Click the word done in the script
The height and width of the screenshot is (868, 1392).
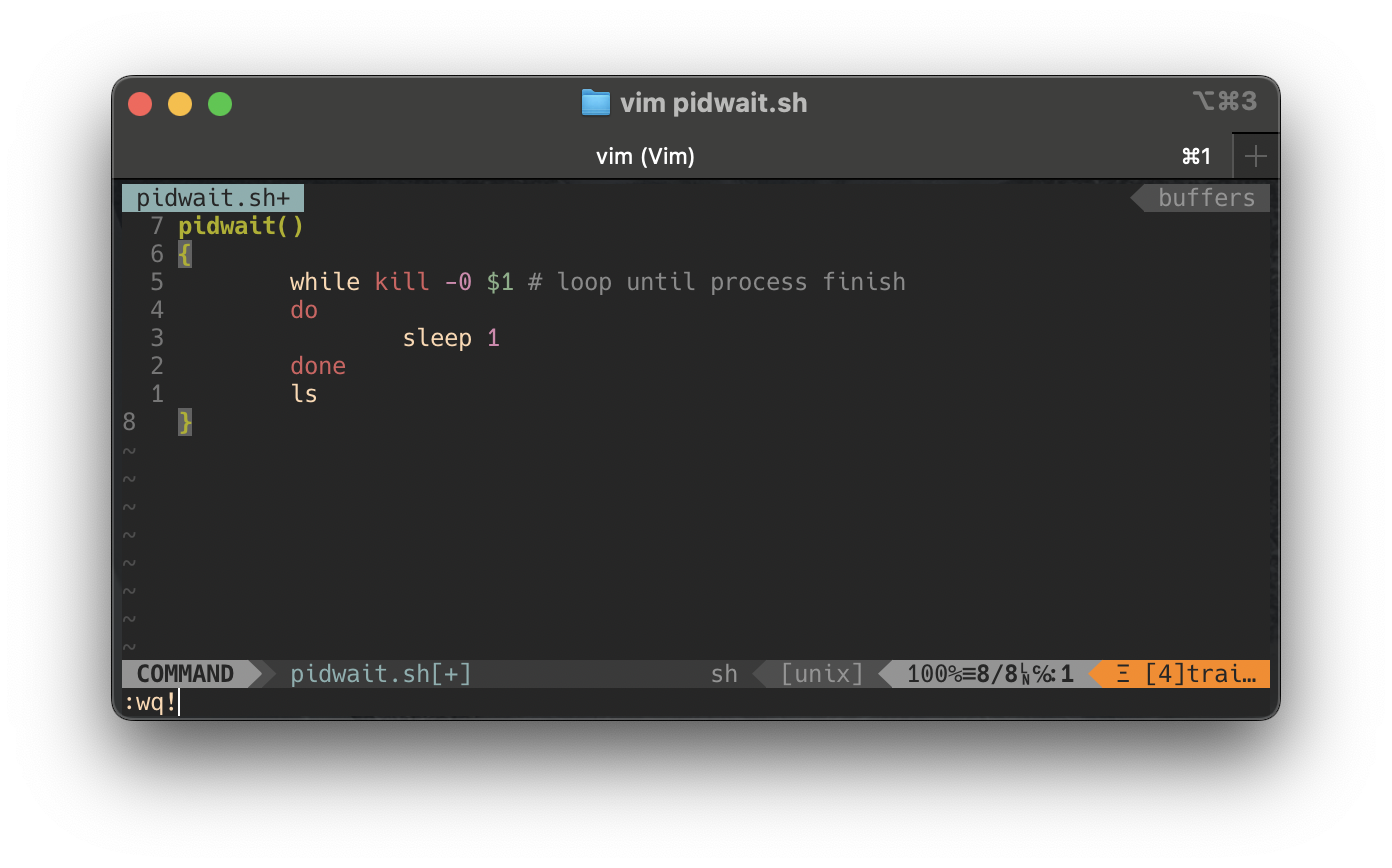point(318,366)
